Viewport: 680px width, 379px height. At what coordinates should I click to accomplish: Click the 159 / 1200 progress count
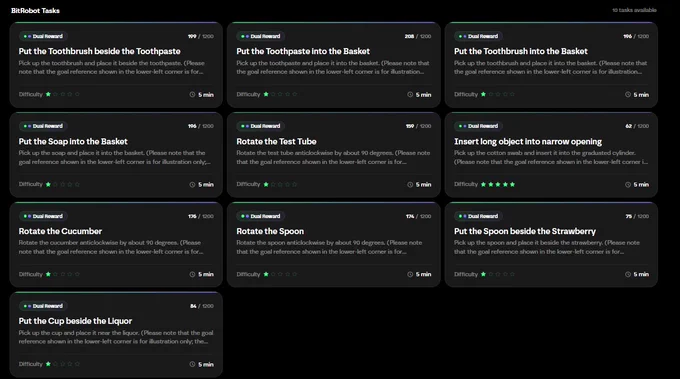click(418, 126)
